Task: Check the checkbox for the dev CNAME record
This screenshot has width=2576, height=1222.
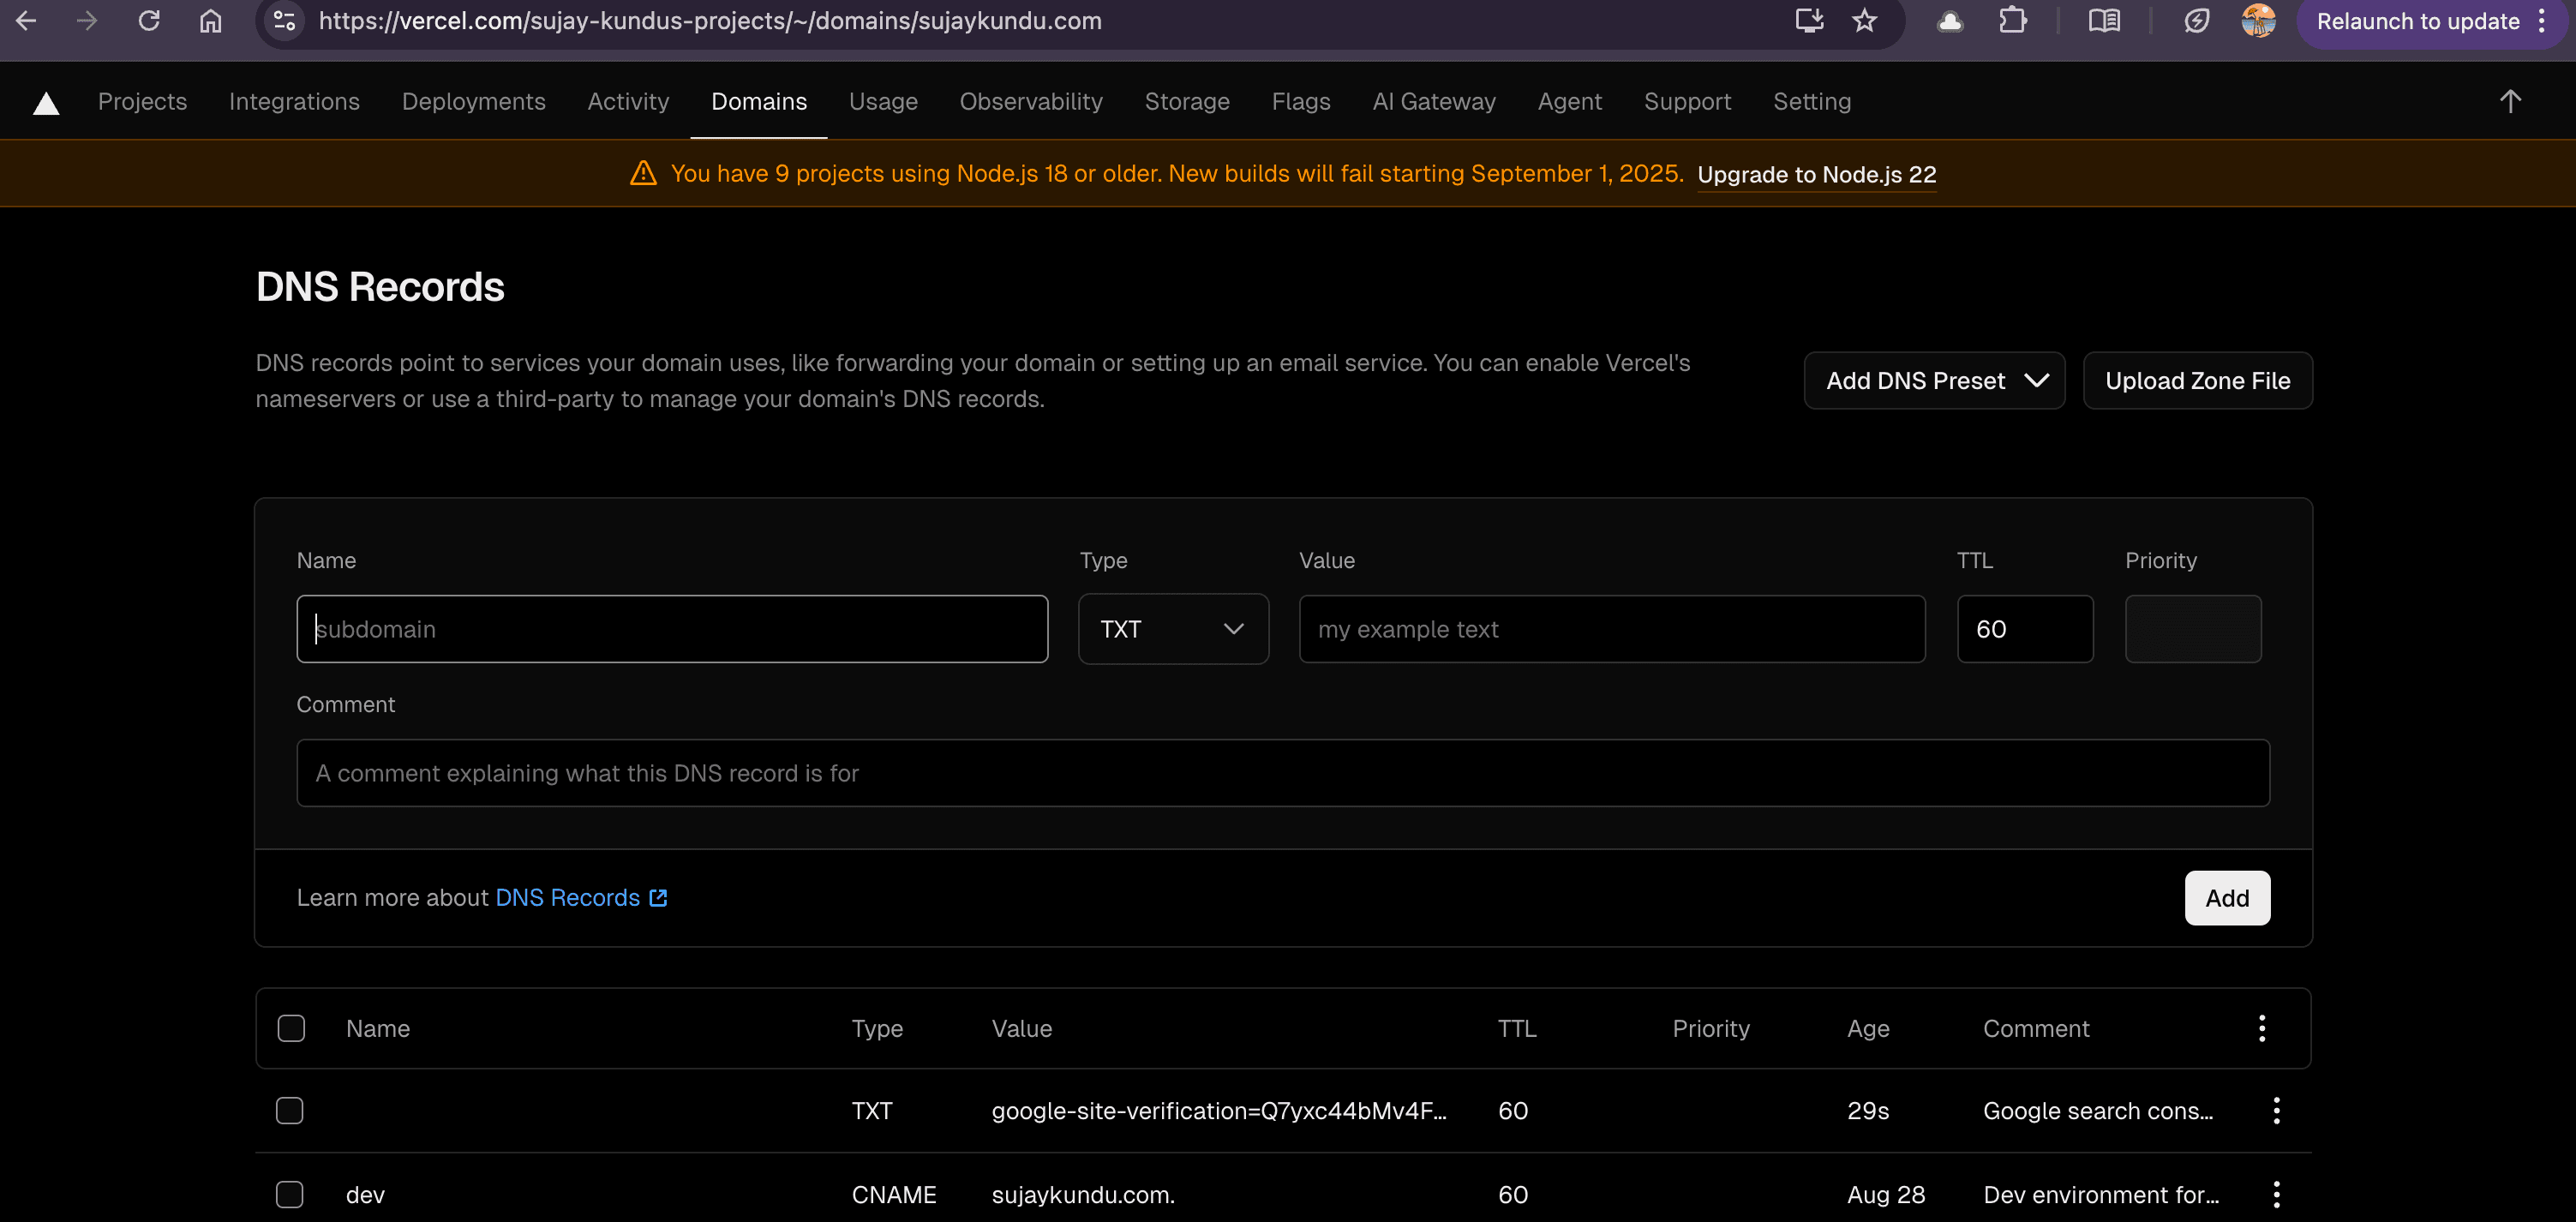Action: 290,1194
